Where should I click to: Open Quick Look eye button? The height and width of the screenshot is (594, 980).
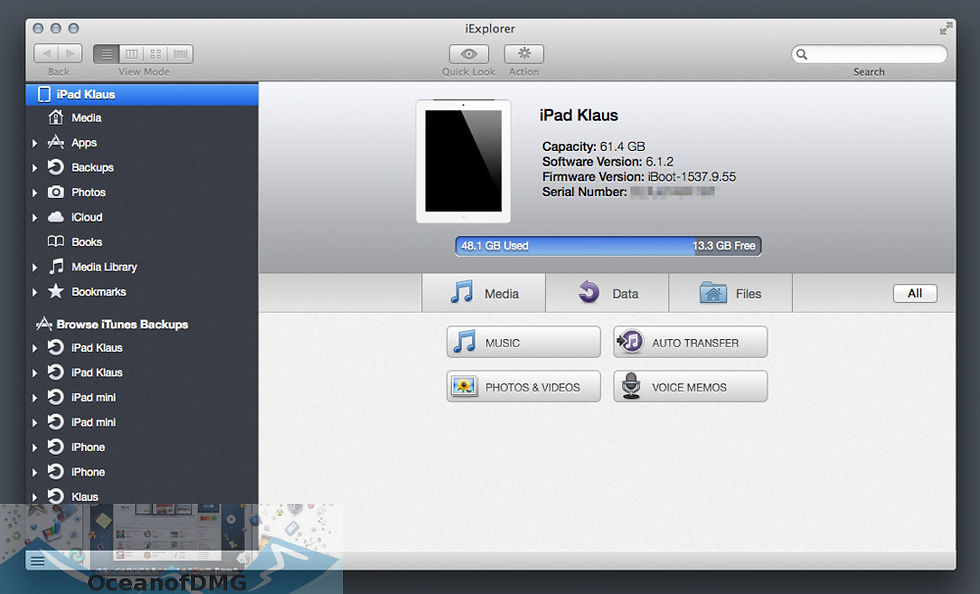click(x=469, y=54)
